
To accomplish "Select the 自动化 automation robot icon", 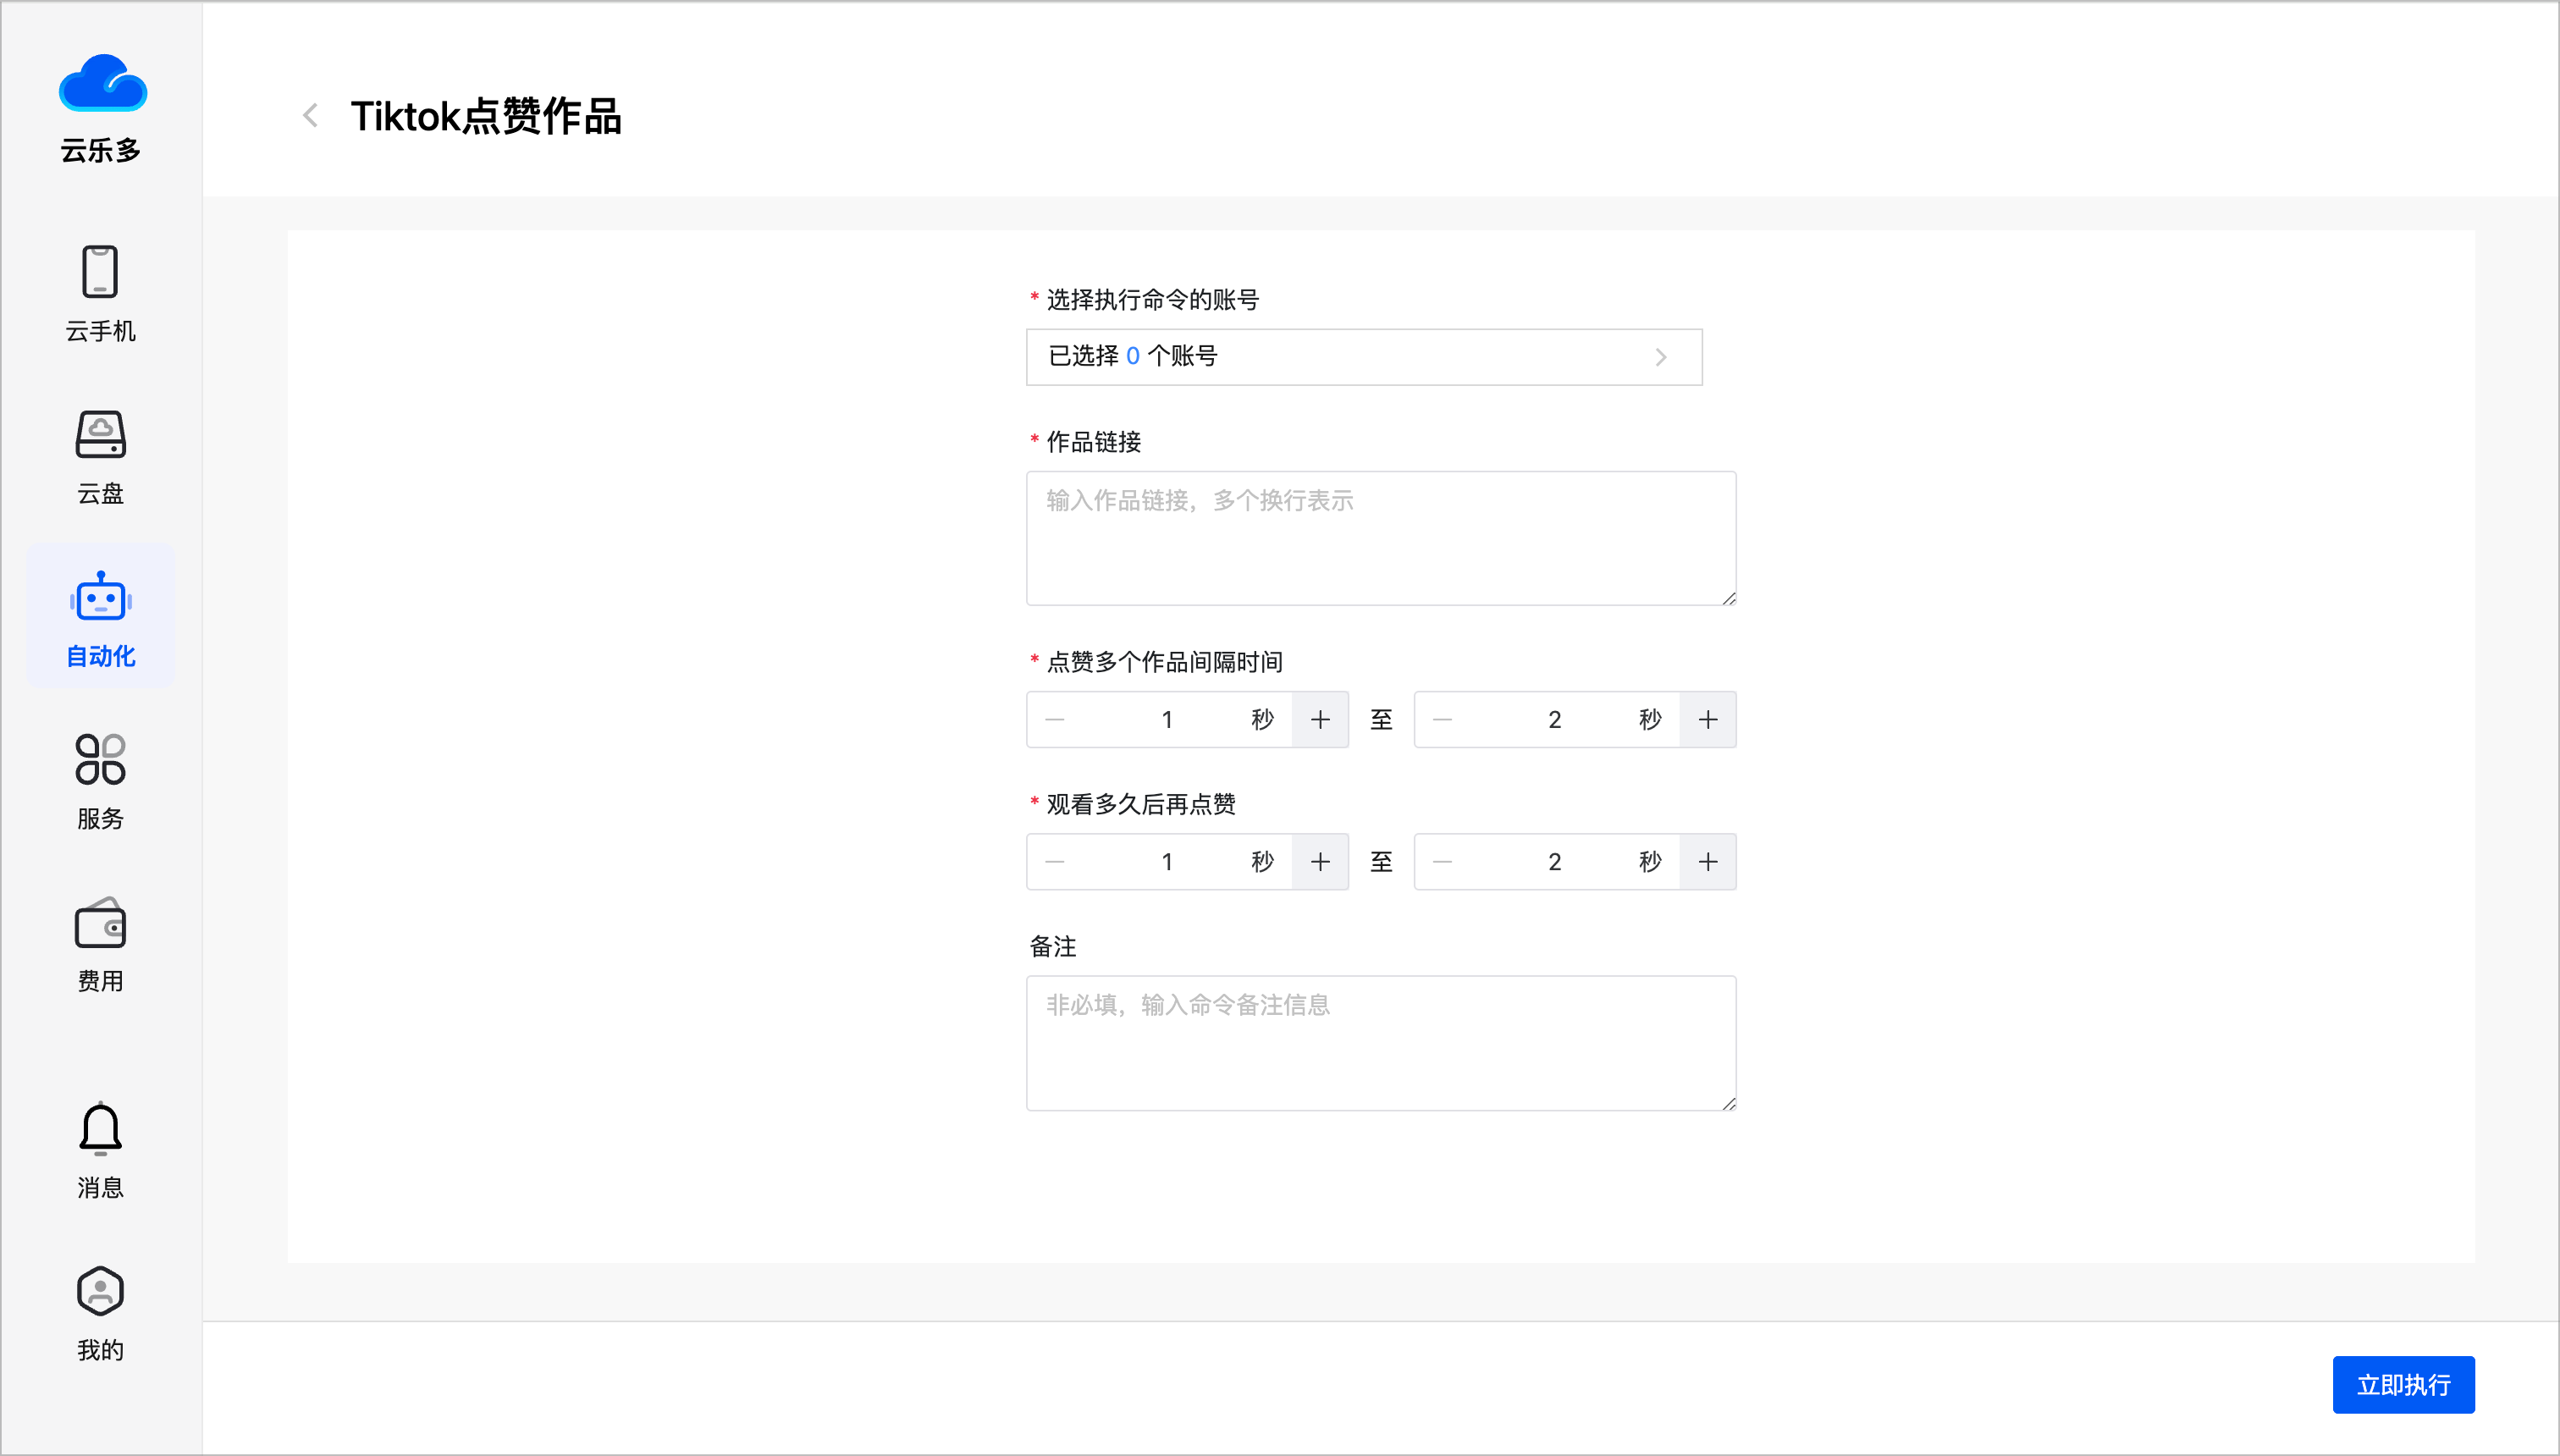I will point(101,597).
